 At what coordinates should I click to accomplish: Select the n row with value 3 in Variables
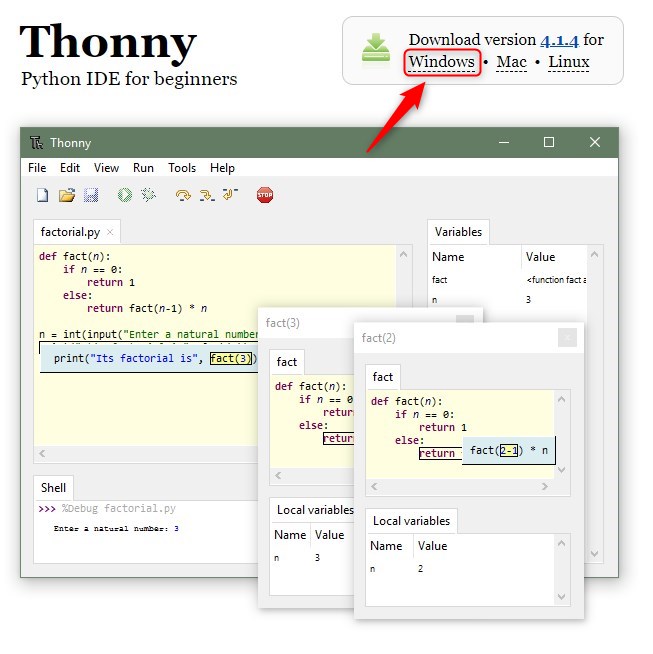[x=508, y=300]
